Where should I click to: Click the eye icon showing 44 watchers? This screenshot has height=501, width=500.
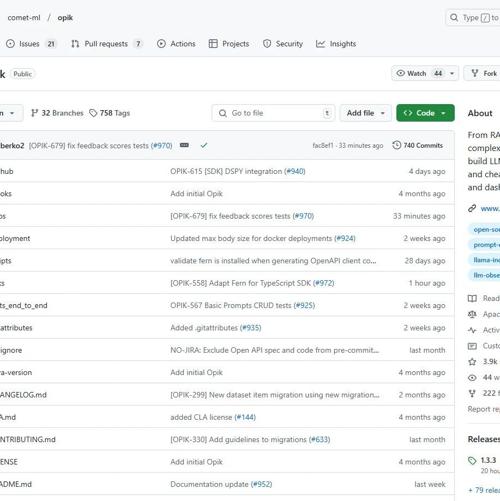click(472, 378)
